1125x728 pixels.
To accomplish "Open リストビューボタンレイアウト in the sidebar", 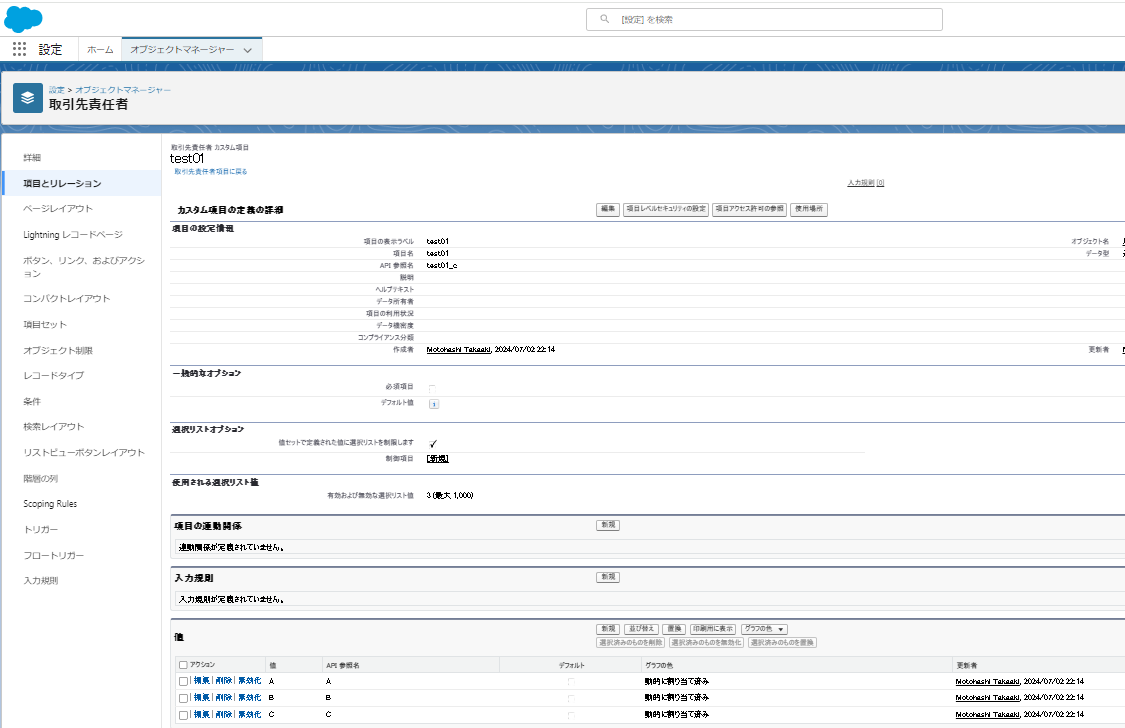I will (x=84, y=452).
